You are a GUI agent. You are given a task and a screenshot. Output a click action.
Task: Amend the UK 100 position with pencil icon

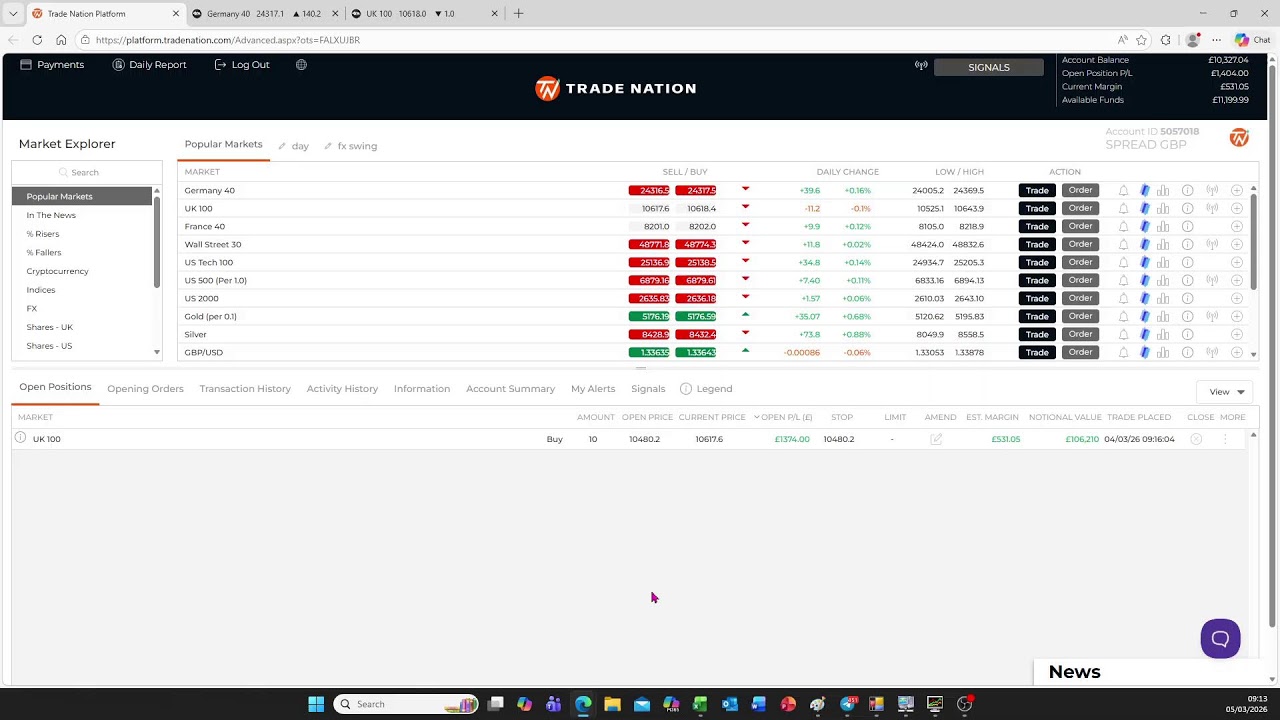click(936, 439)
